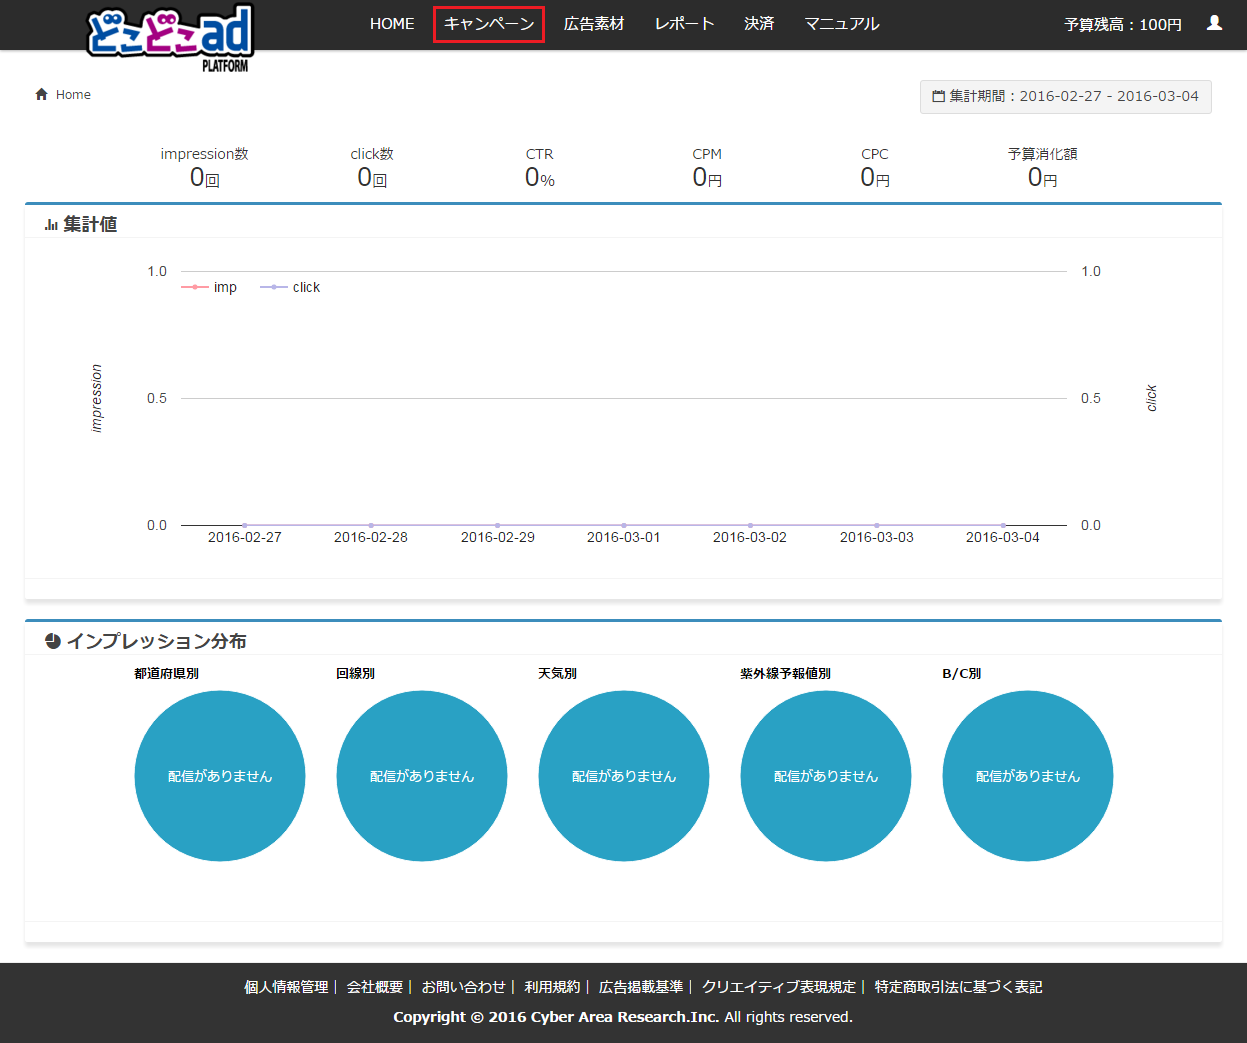Click the pie icon beside インプレッション分布

tap(53, 641)
